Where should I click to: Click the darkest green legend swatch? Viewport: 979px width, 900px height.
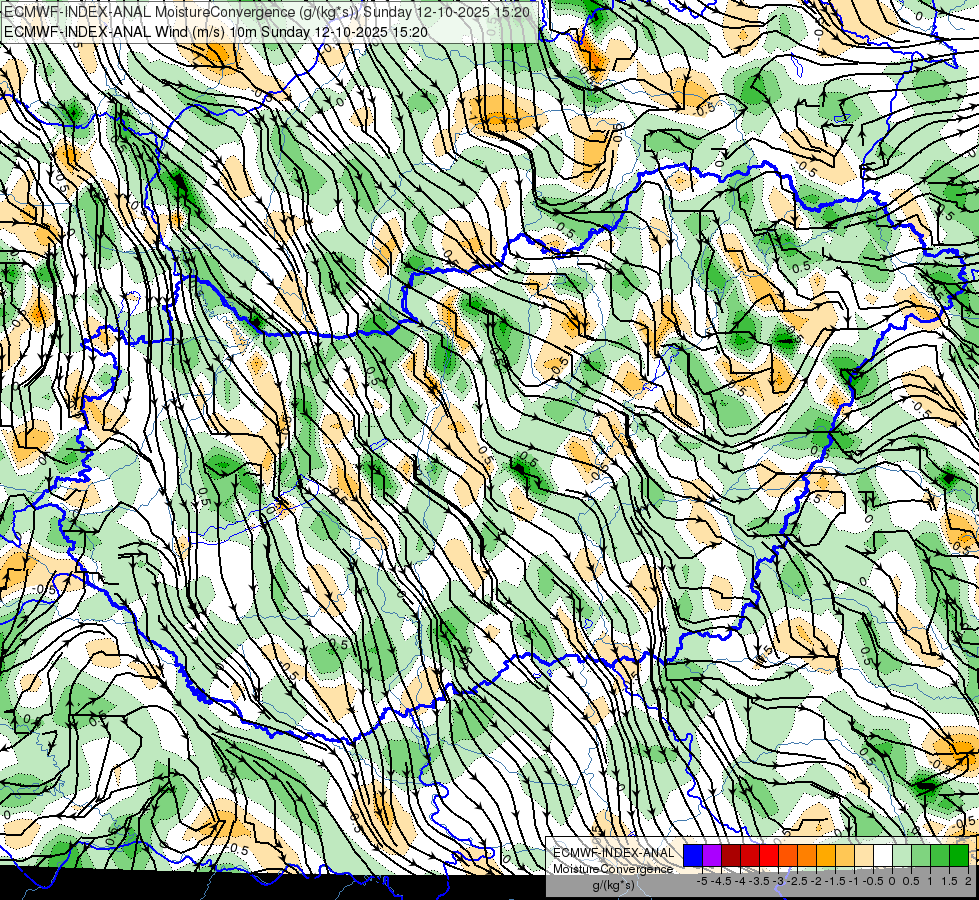click(x=959, y=856)
